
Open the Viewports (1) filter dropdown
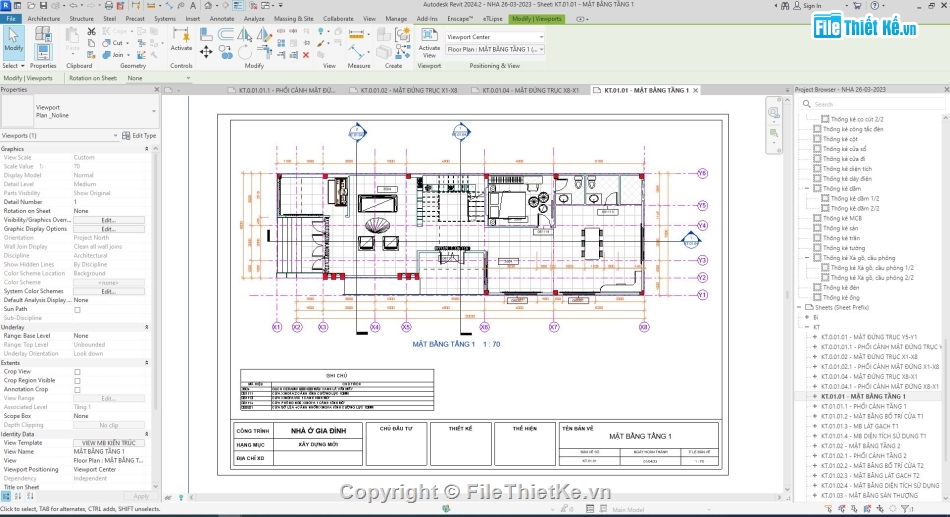click(x=59, y=136)
